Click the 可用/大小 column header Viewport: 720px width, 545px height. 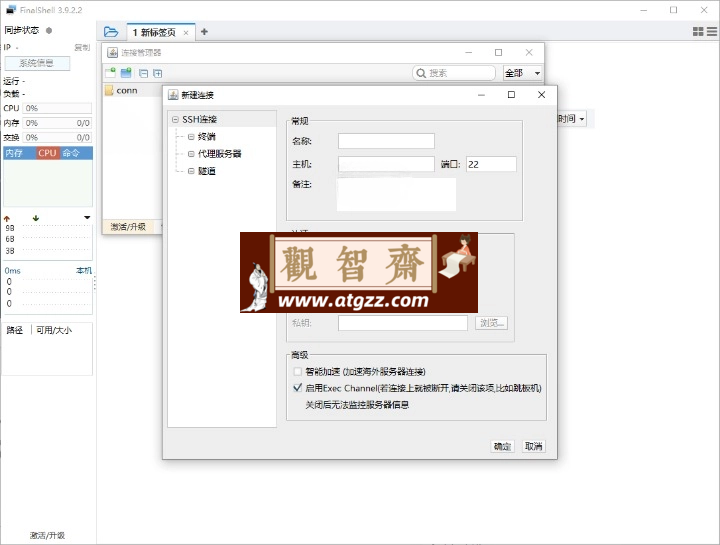[54, 330]
